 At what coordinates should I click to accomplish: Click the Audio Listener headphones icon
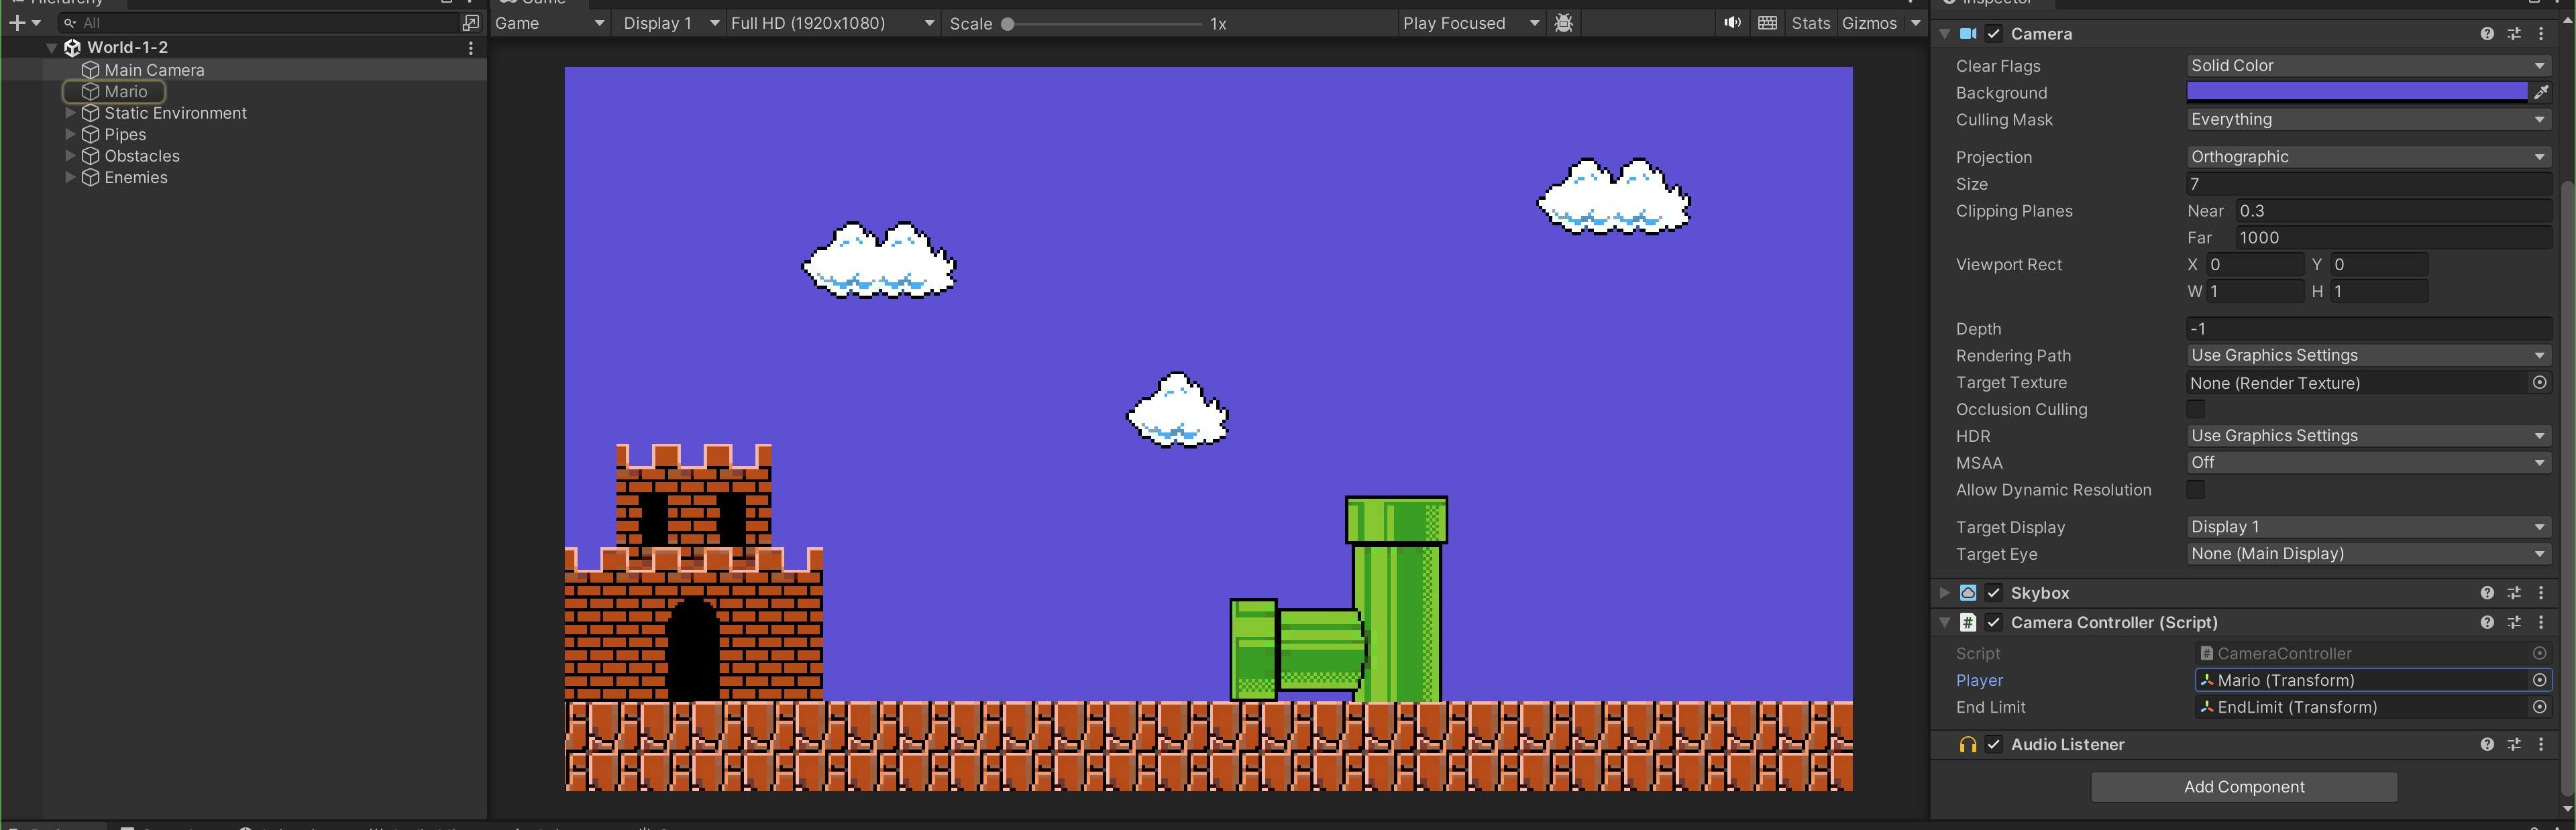[1968, 744]
